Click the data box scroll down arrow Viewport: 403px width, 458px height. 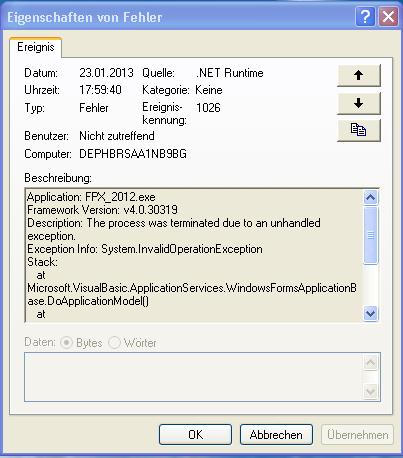(371, 391)
